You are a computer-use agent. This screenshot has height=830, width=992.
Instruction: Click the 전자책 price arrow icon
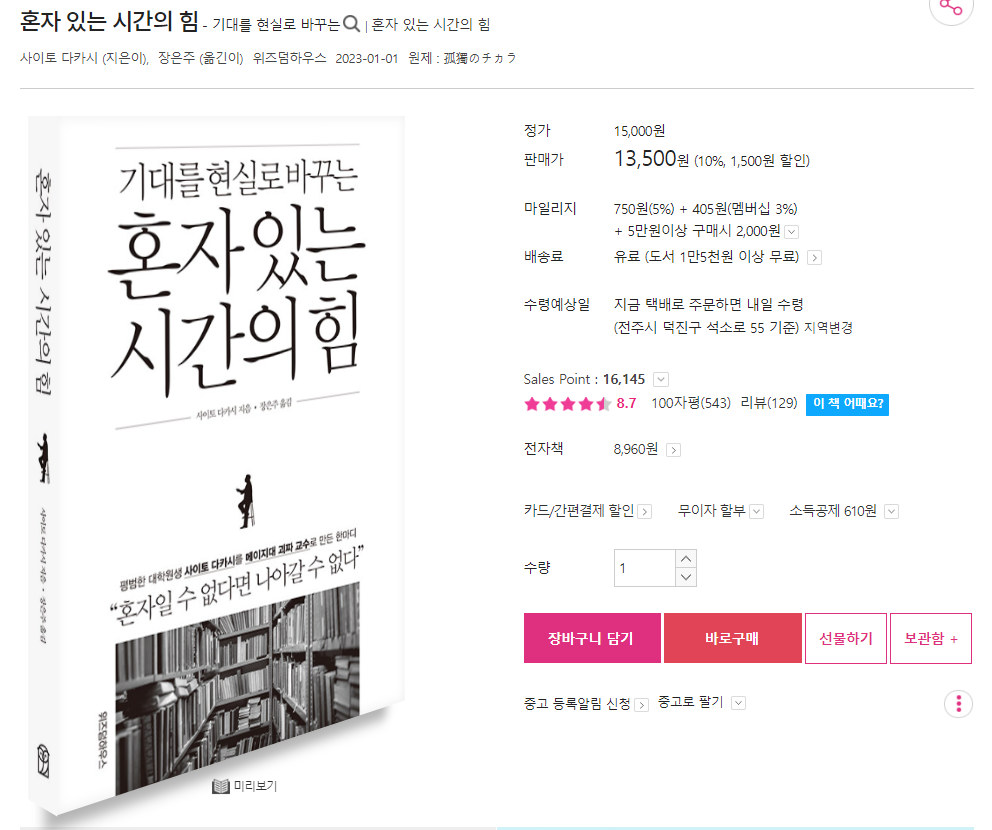click(x=674, y=450)
